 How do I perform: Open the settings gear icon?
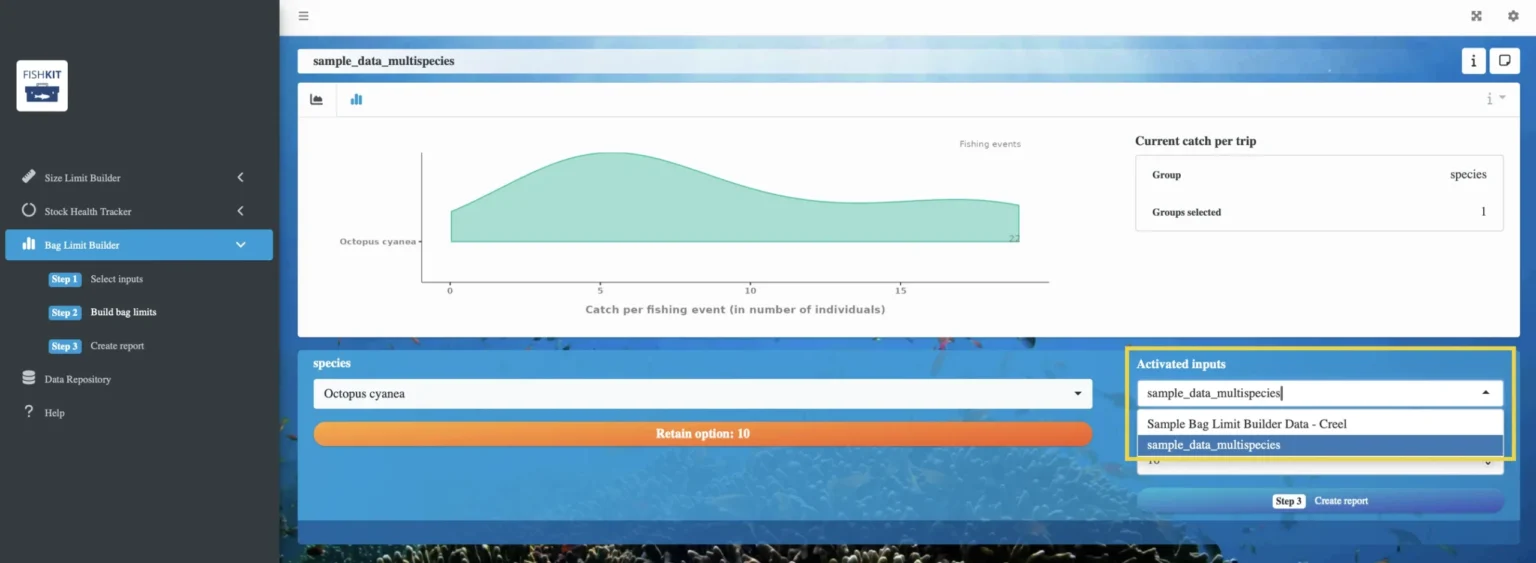pos(1513,16)
